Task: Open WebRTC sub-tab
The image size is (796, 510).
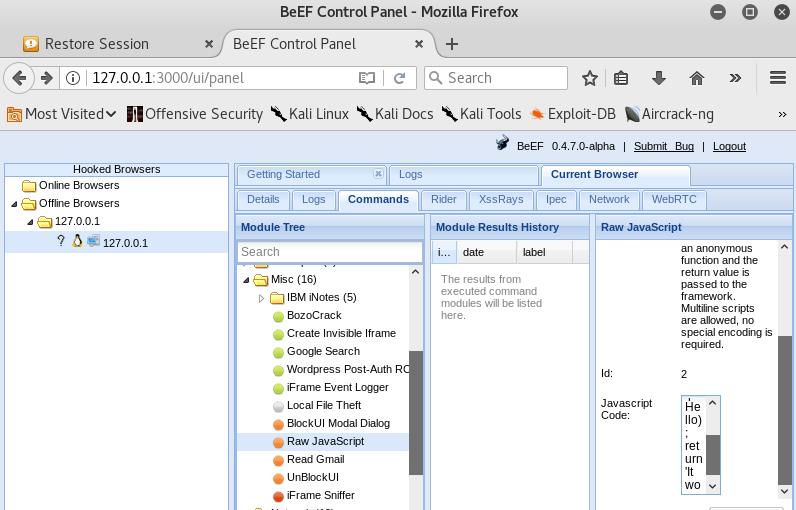Action: [674, 199]
